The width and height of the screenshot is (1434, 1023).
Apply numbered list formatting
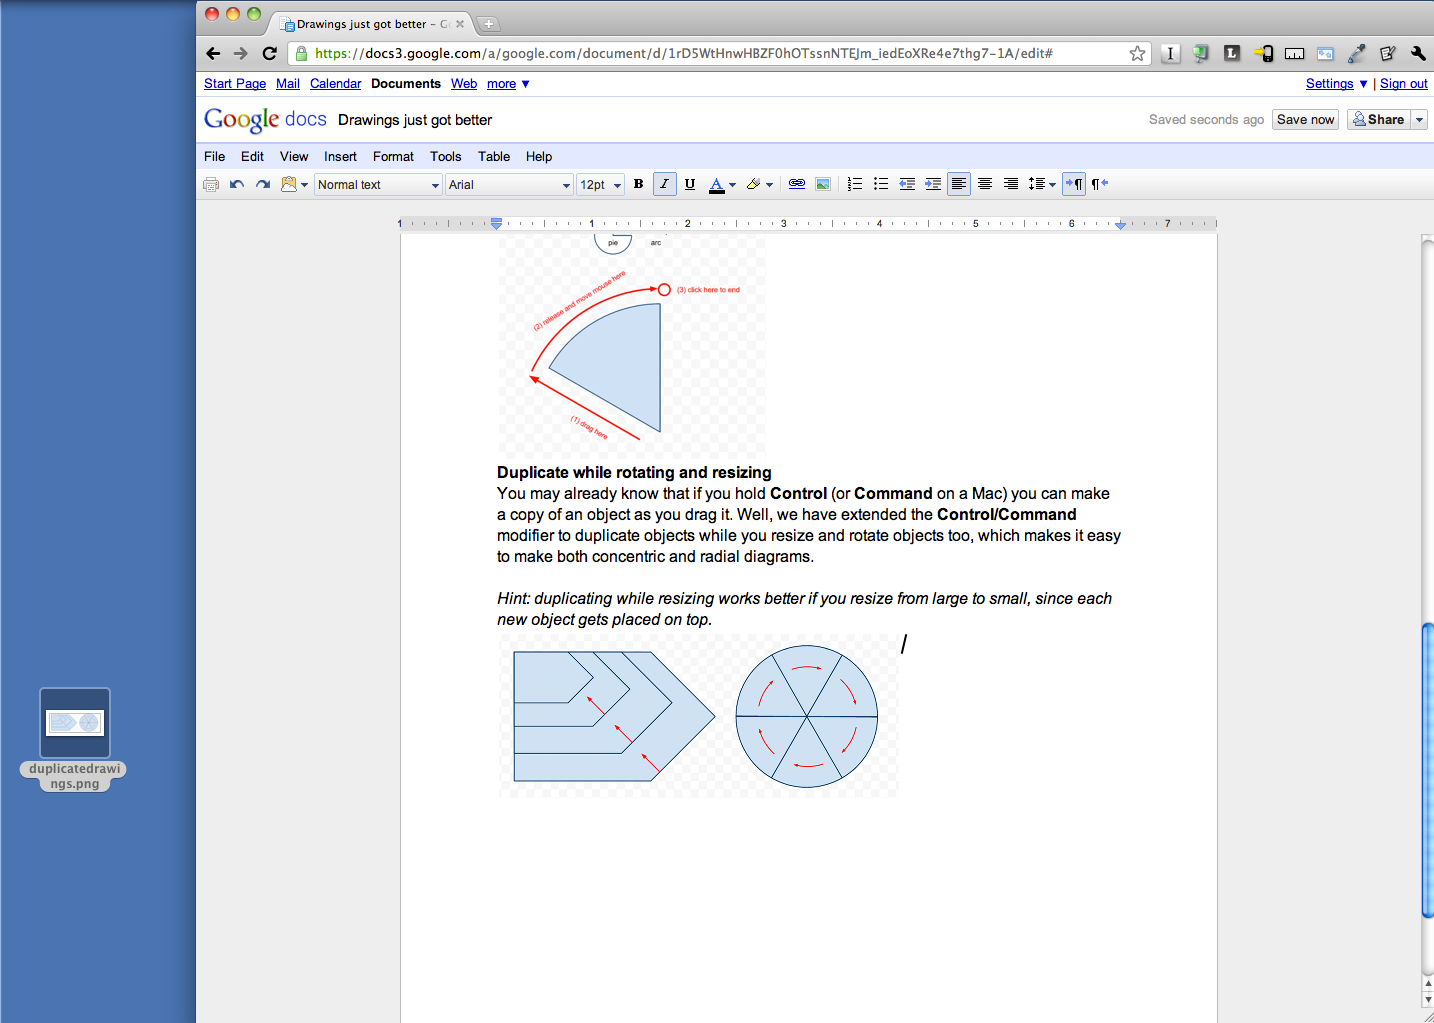(855, 184)
